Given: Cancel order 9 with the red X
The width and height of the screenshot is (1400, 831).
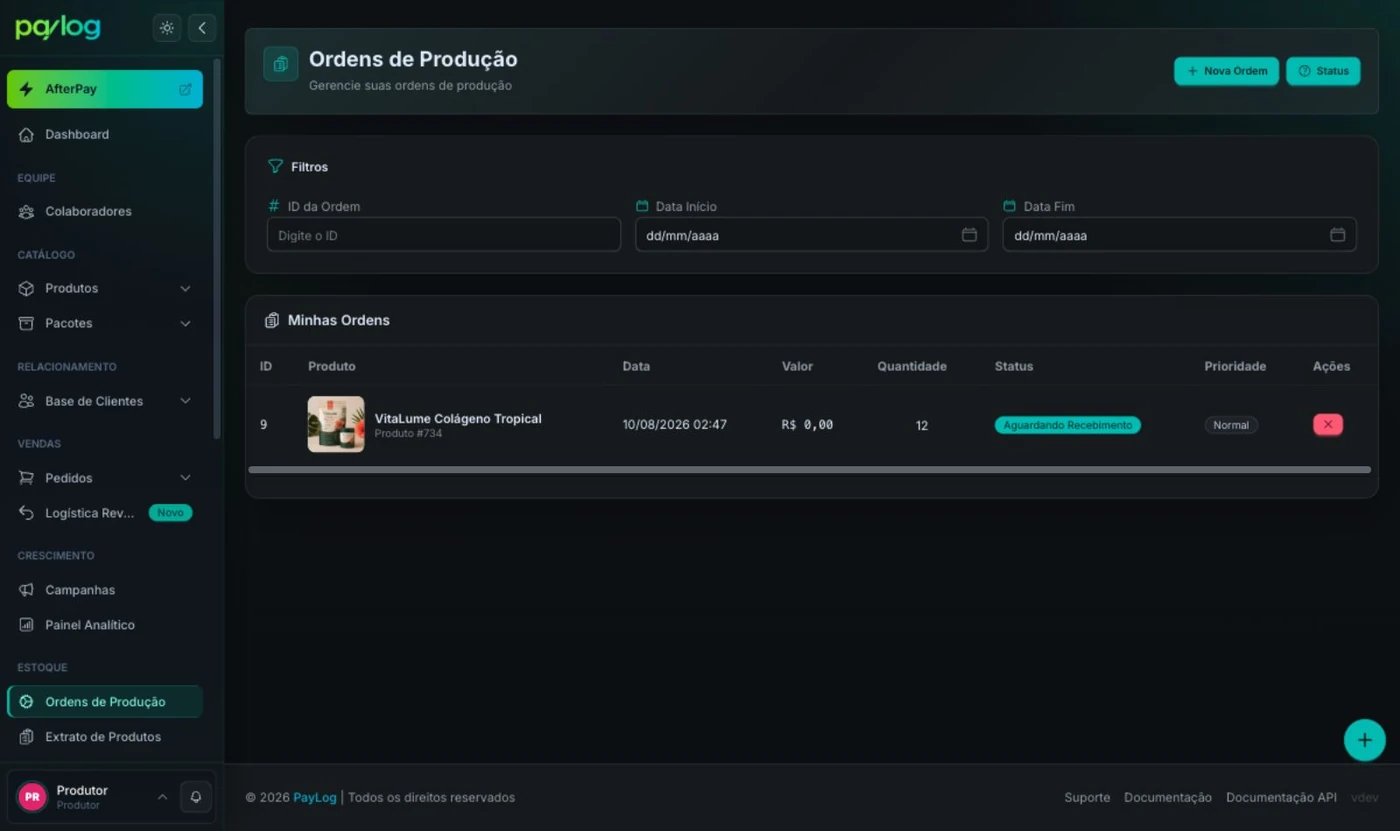Looking at the screenshot, I should coord(1328,424).
